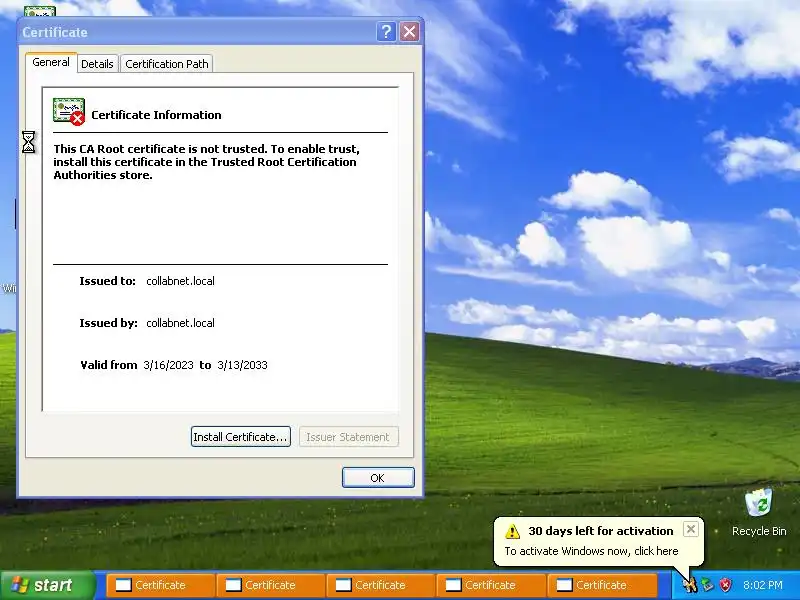Close the Certificate dialog window
The width and height of the screenshot is (800, 600).
click(x=409, y=32)
